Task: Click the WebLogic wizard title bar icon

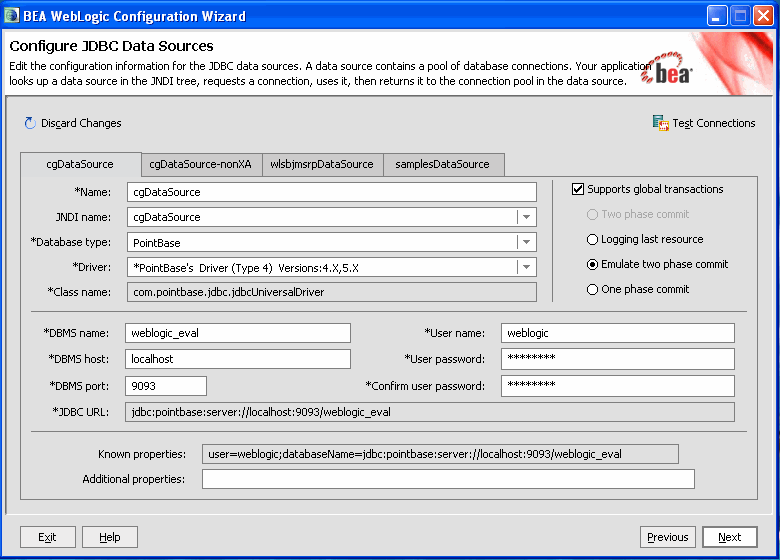Action: (11, 16)
